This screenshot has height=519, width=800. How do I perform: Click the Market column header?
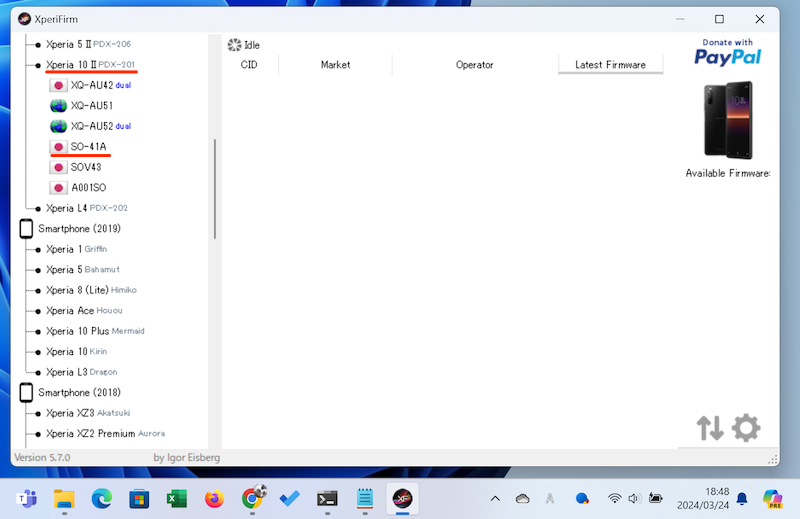pos(335,65)
